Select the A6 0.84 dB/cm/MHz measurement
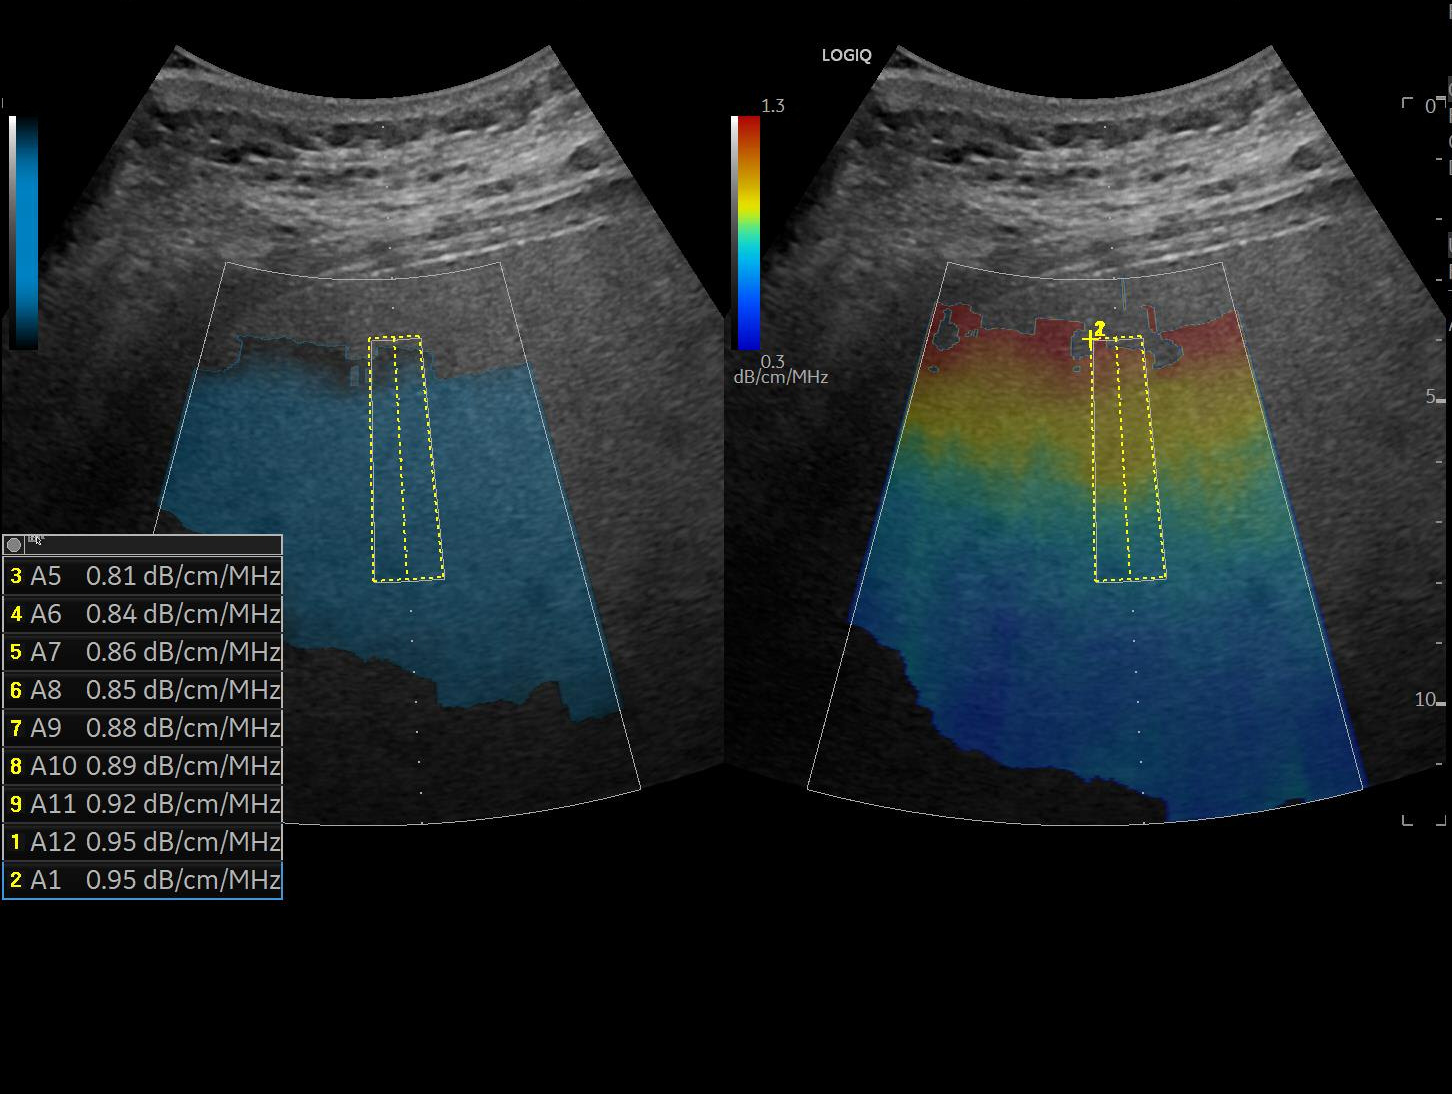 pyautogui.click(x=143, y=614)
